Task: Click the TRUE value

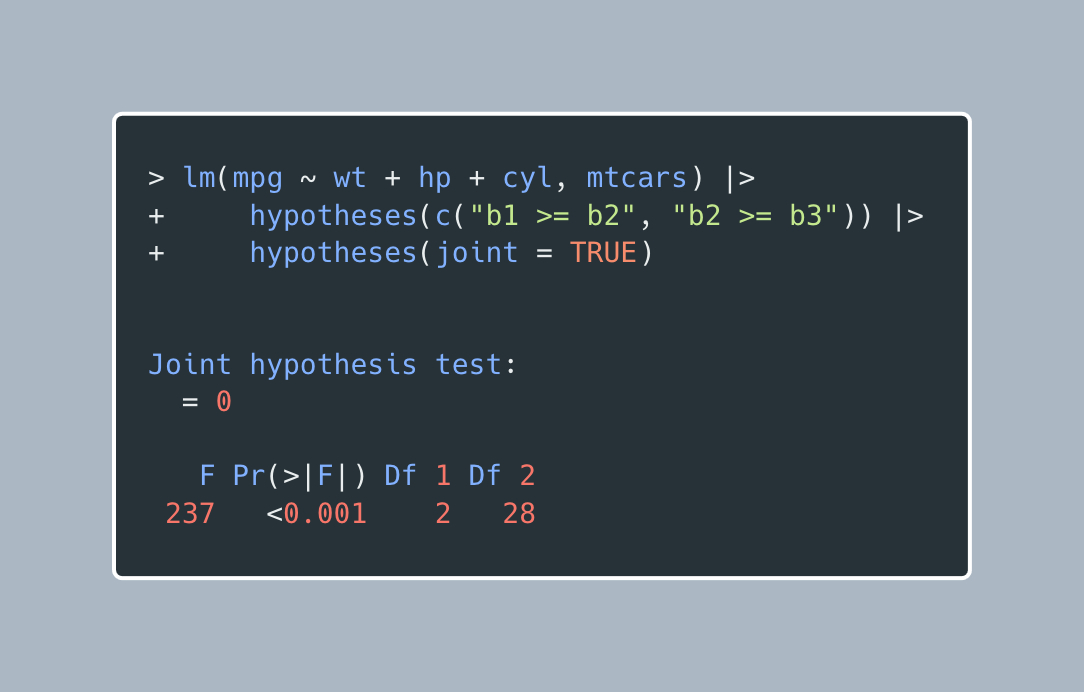Action: [x=603, y=253]
